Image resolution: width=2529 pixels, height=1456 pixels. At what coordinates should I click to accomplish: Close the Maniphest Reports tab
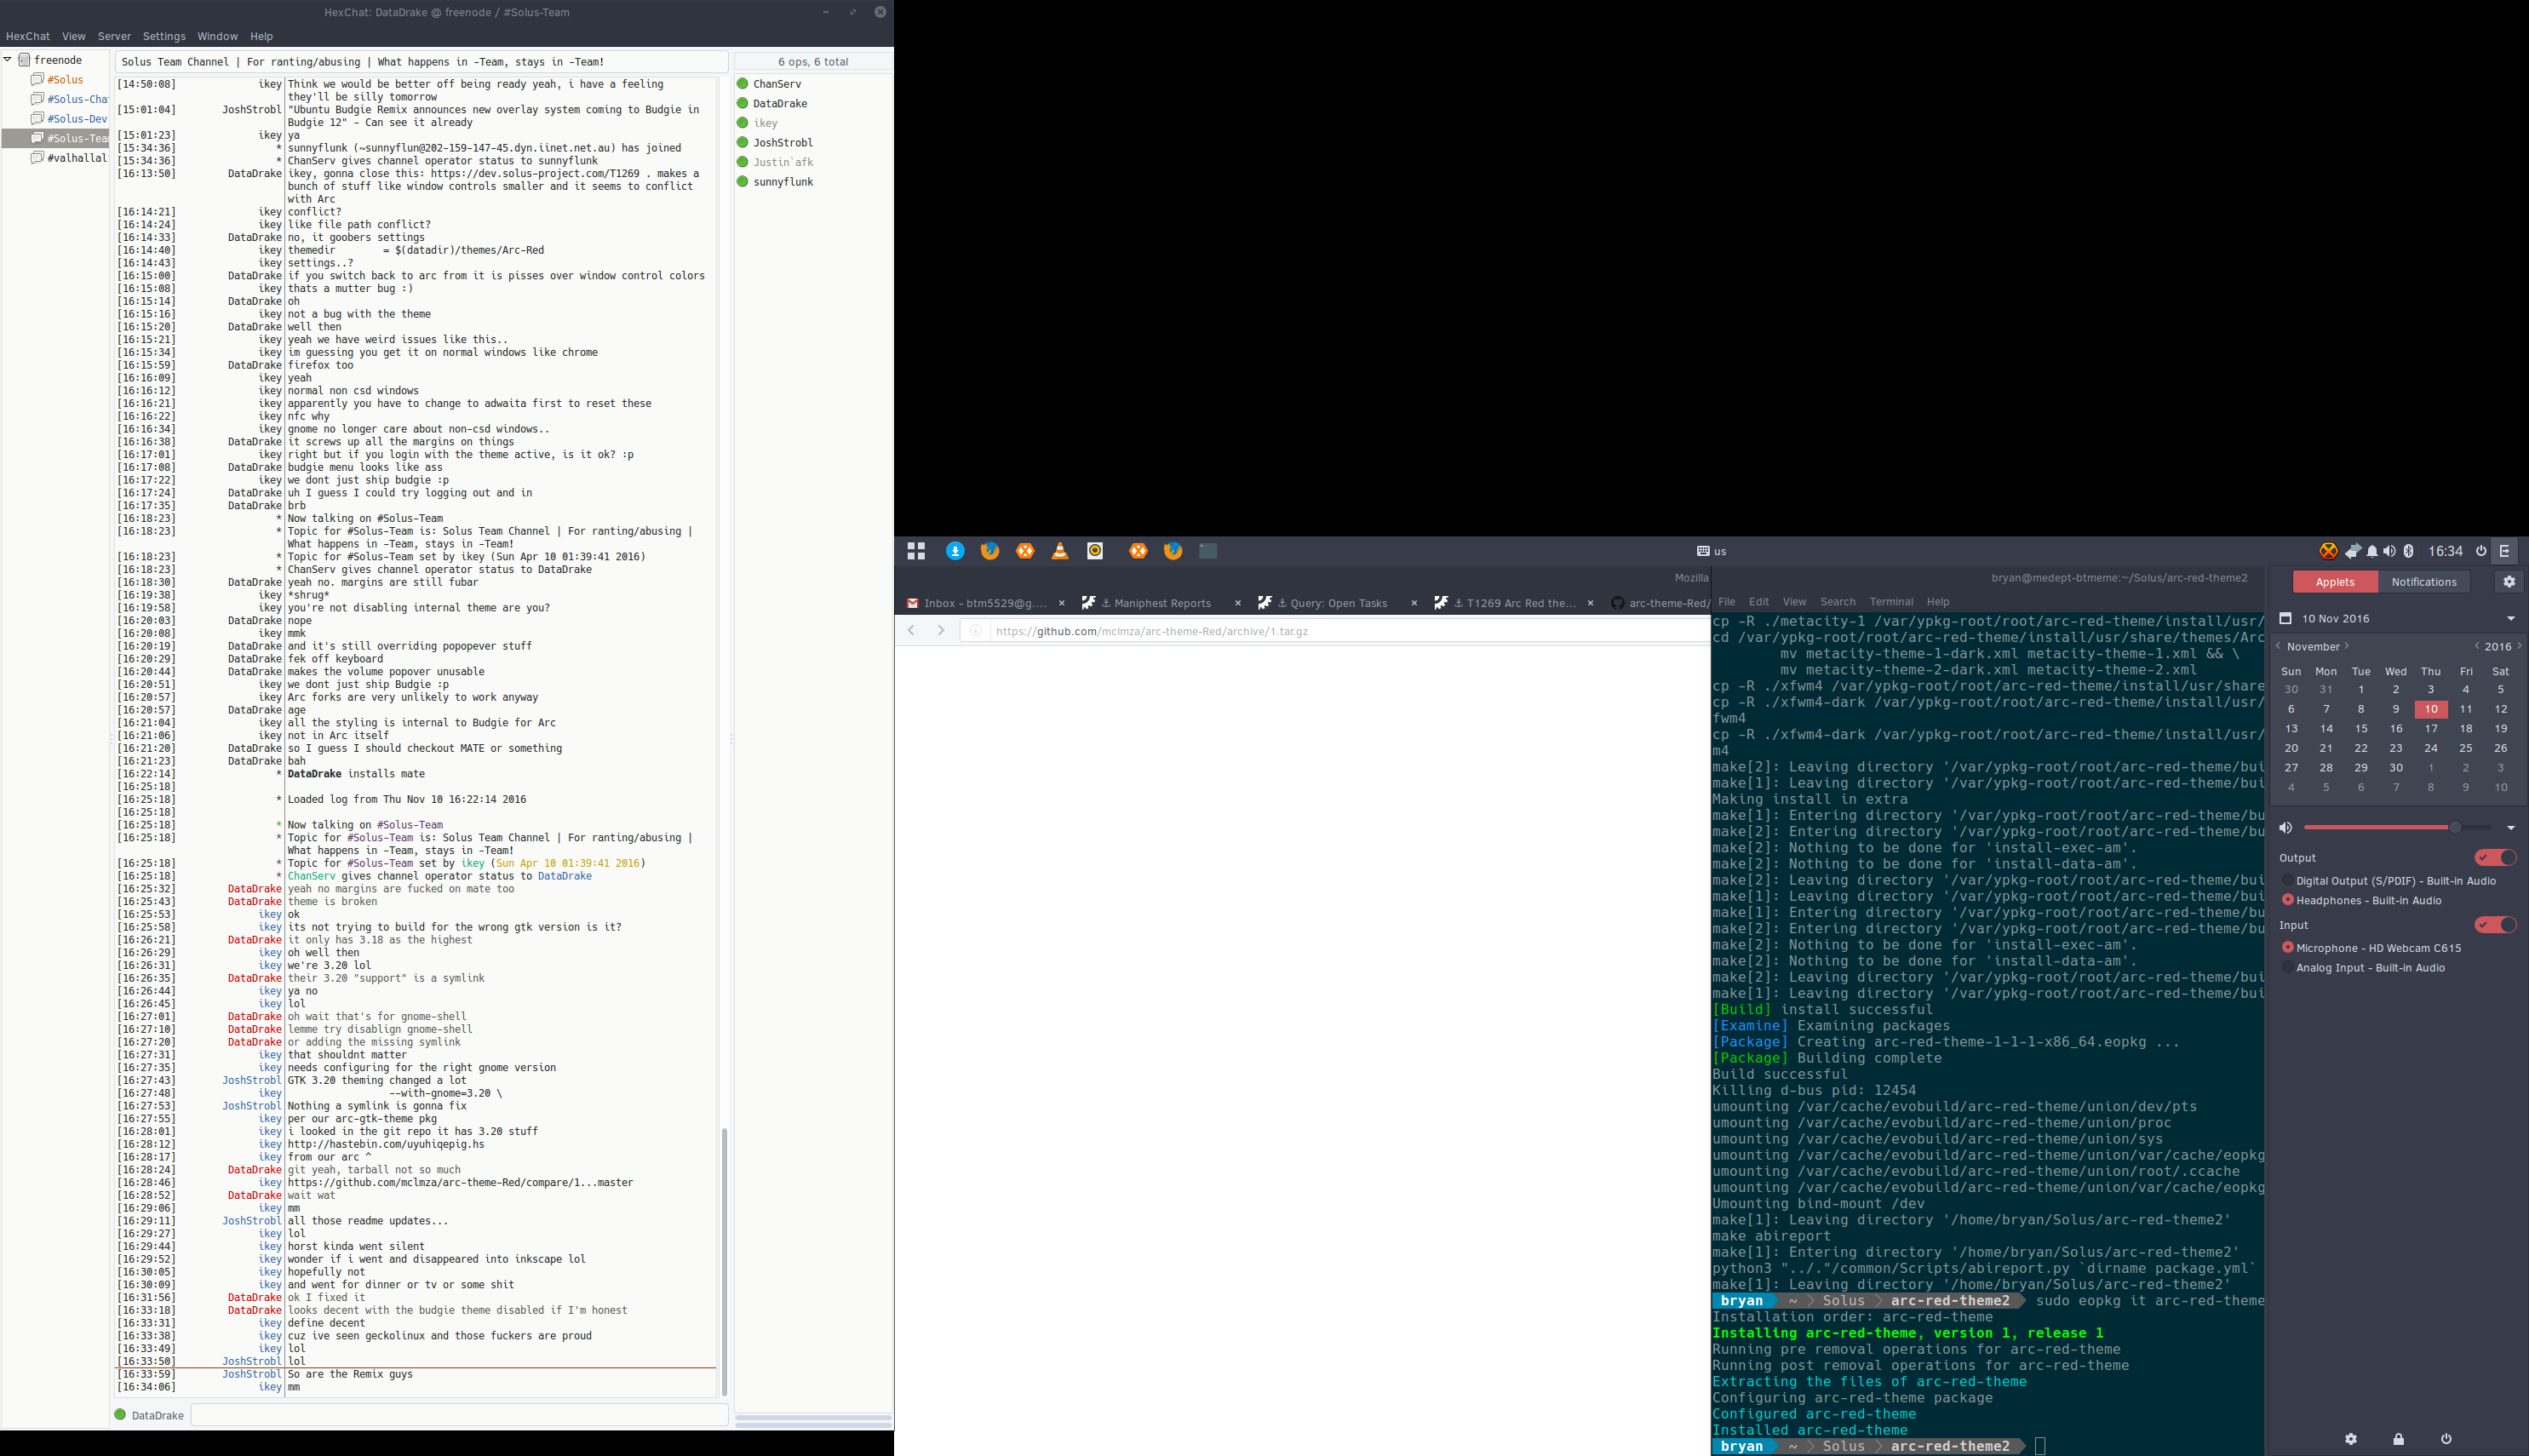pyautogui.click(x=1238, y=603)
